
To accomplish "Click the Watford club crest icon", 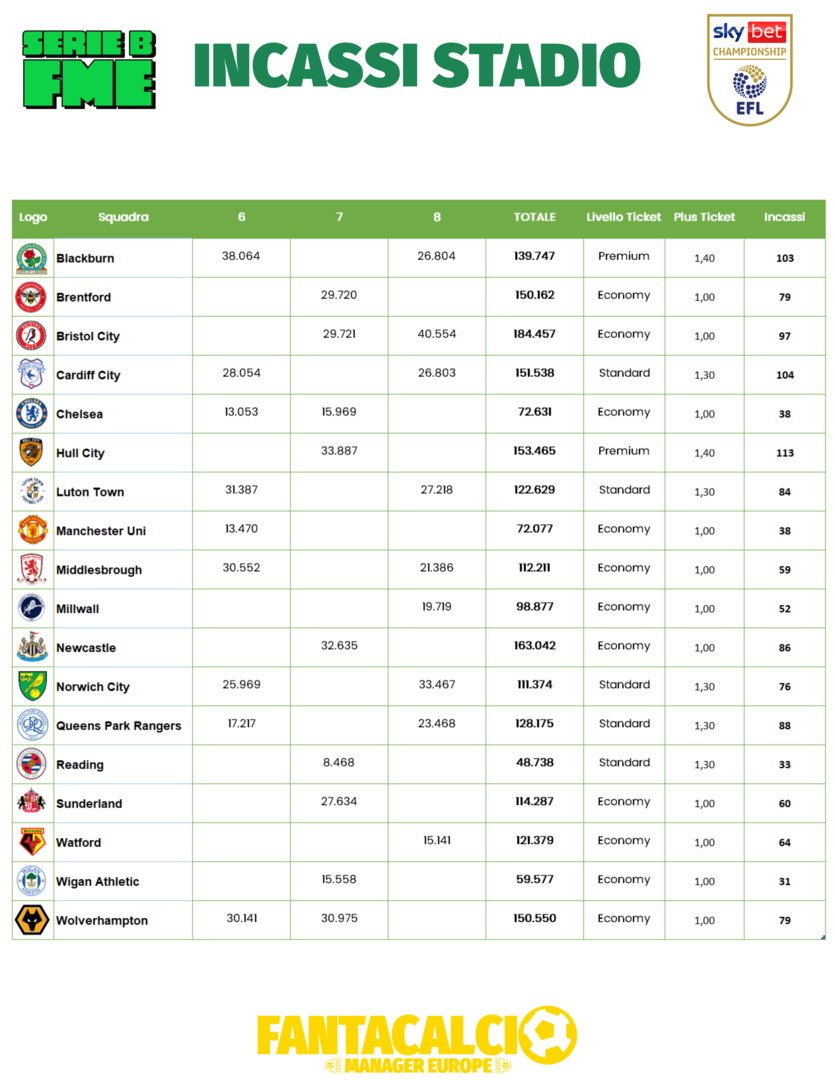I will [32, 842].
